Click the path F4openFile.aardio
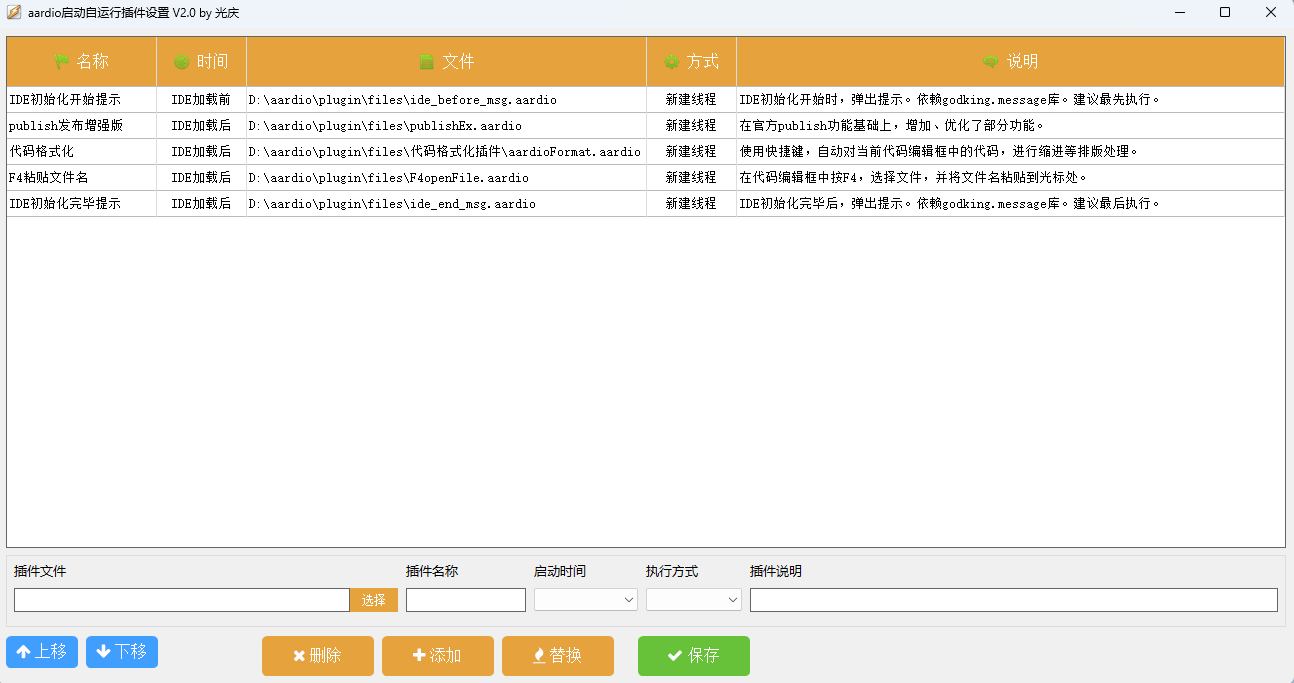This screenshot has width=1294, height=683. tap(389, 178)
